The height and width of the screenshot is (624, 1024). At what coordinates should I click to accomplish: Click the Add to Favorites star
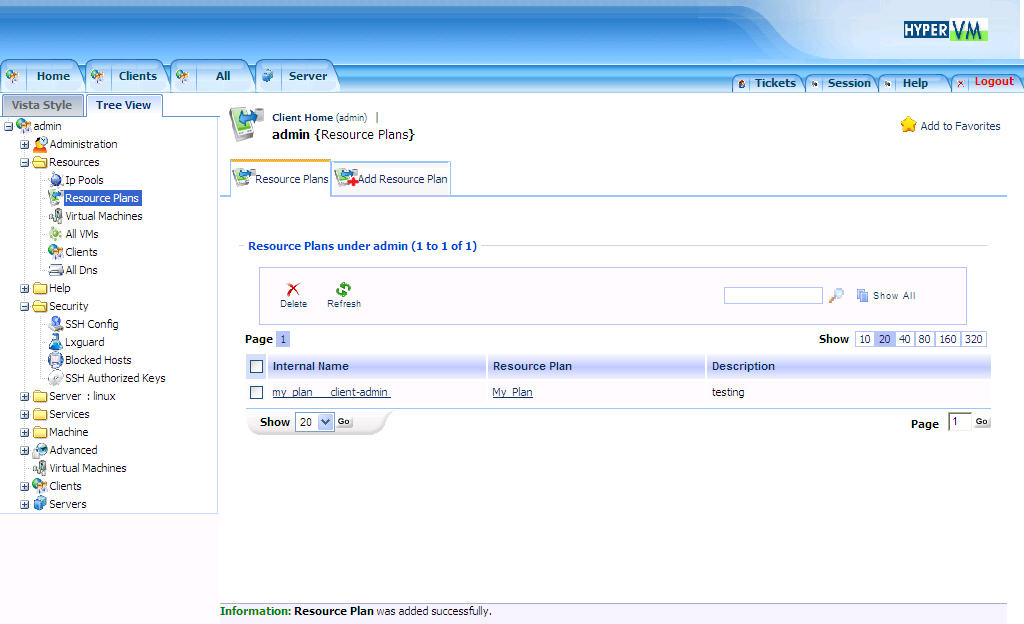[x=908, y=125]
